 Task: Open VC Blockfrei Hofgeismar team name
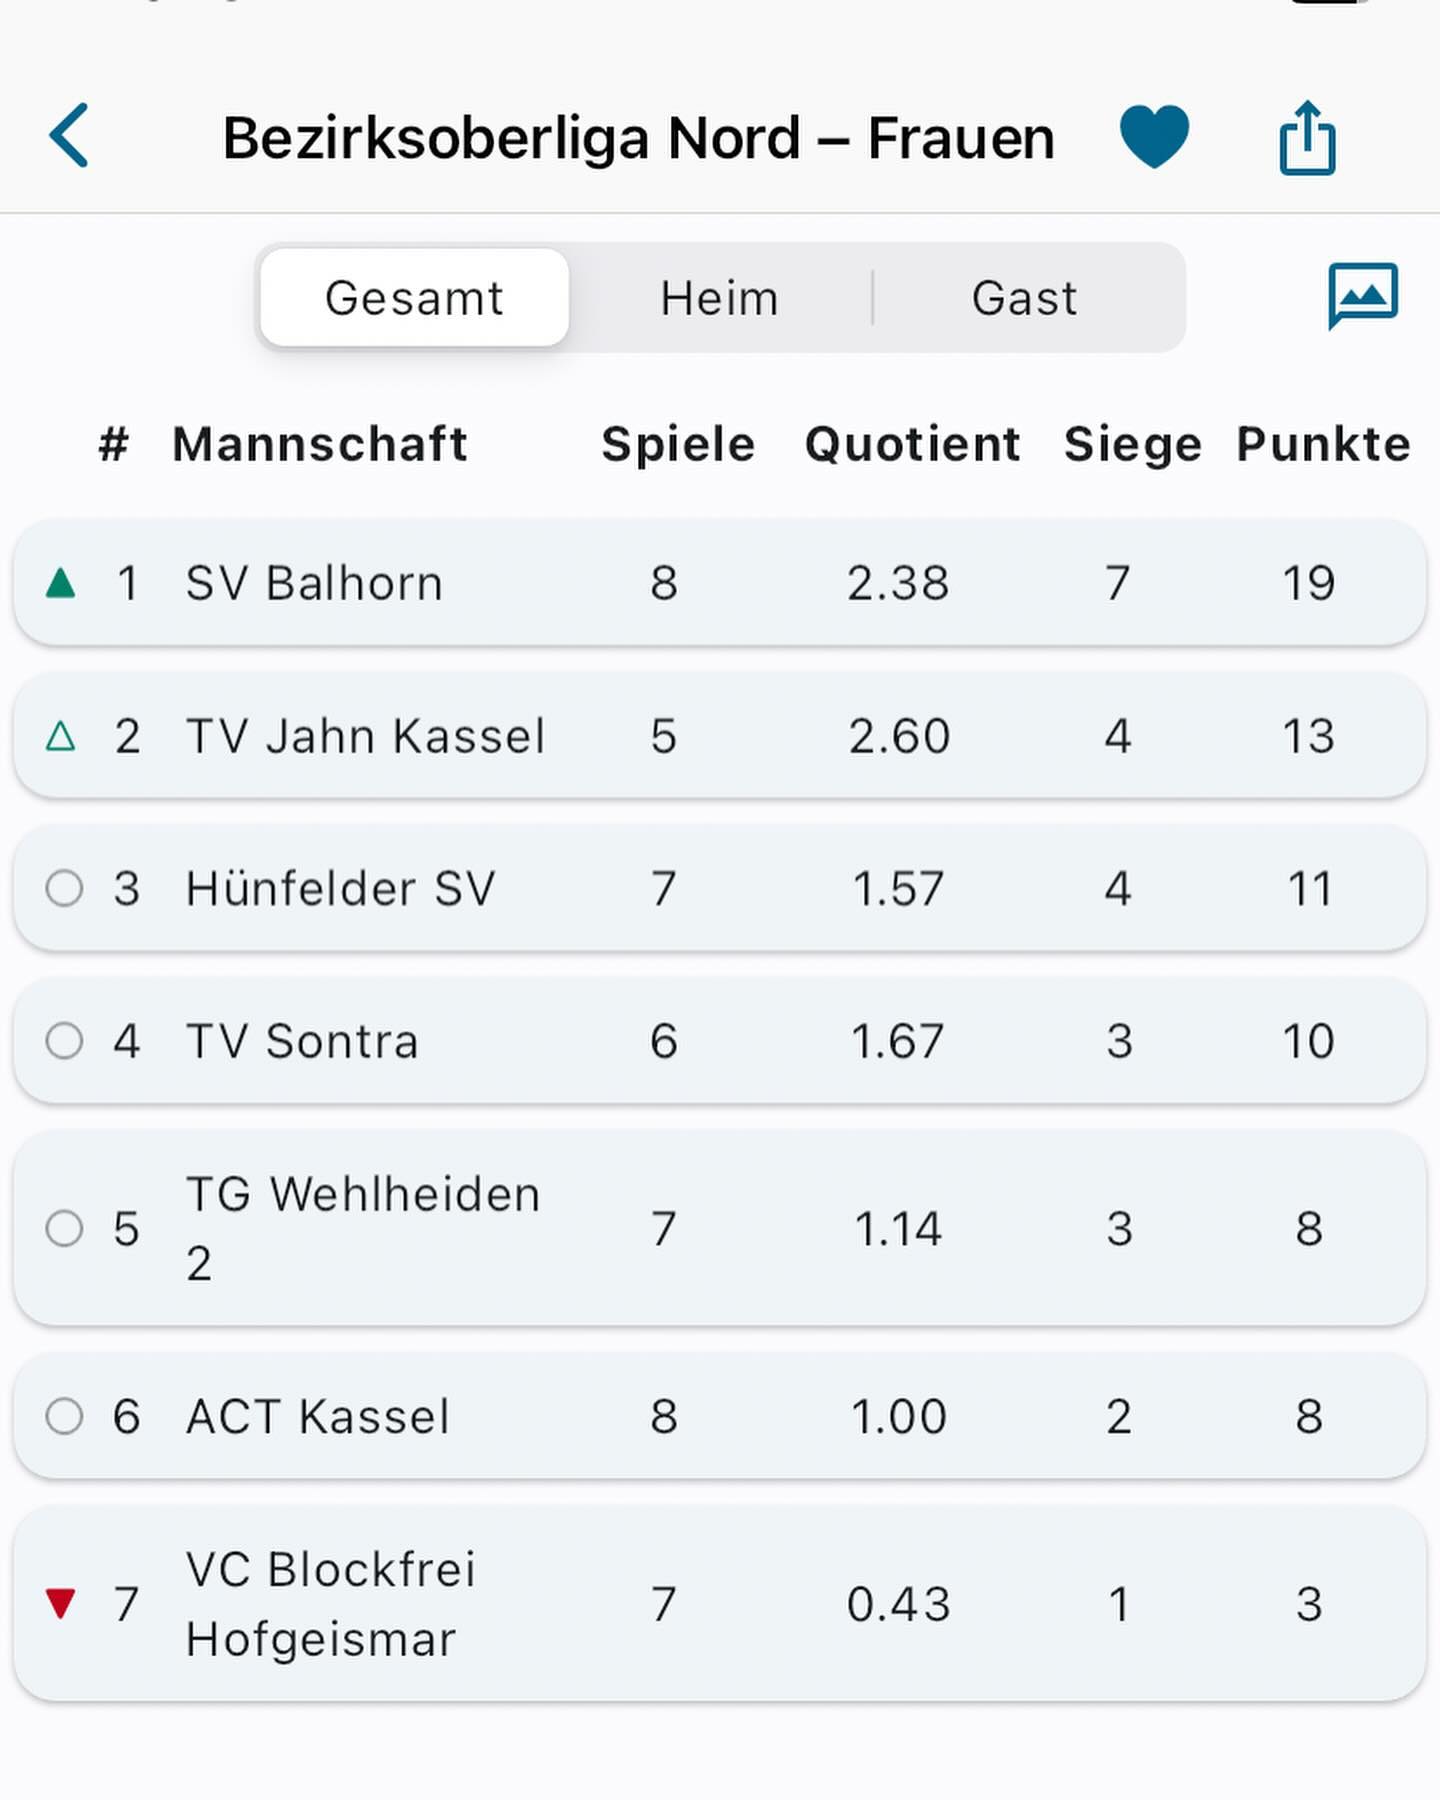[330, 1603]
